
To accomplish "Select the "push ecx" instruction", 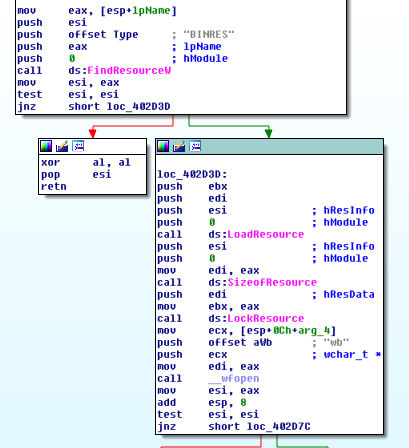I will coord(192,354).
